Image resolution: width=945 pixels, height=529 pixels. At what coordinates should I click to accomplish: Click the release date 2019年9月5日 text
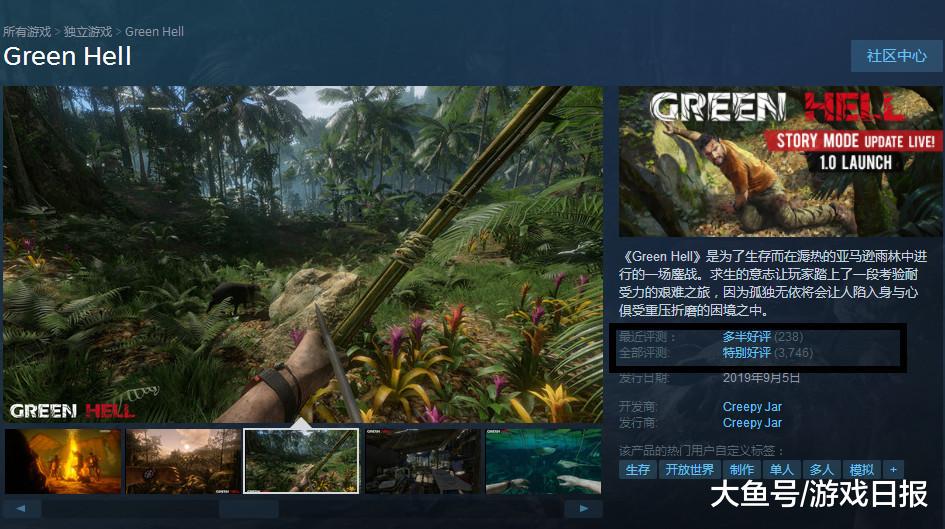pyautogui.click(x=761, y=378)
